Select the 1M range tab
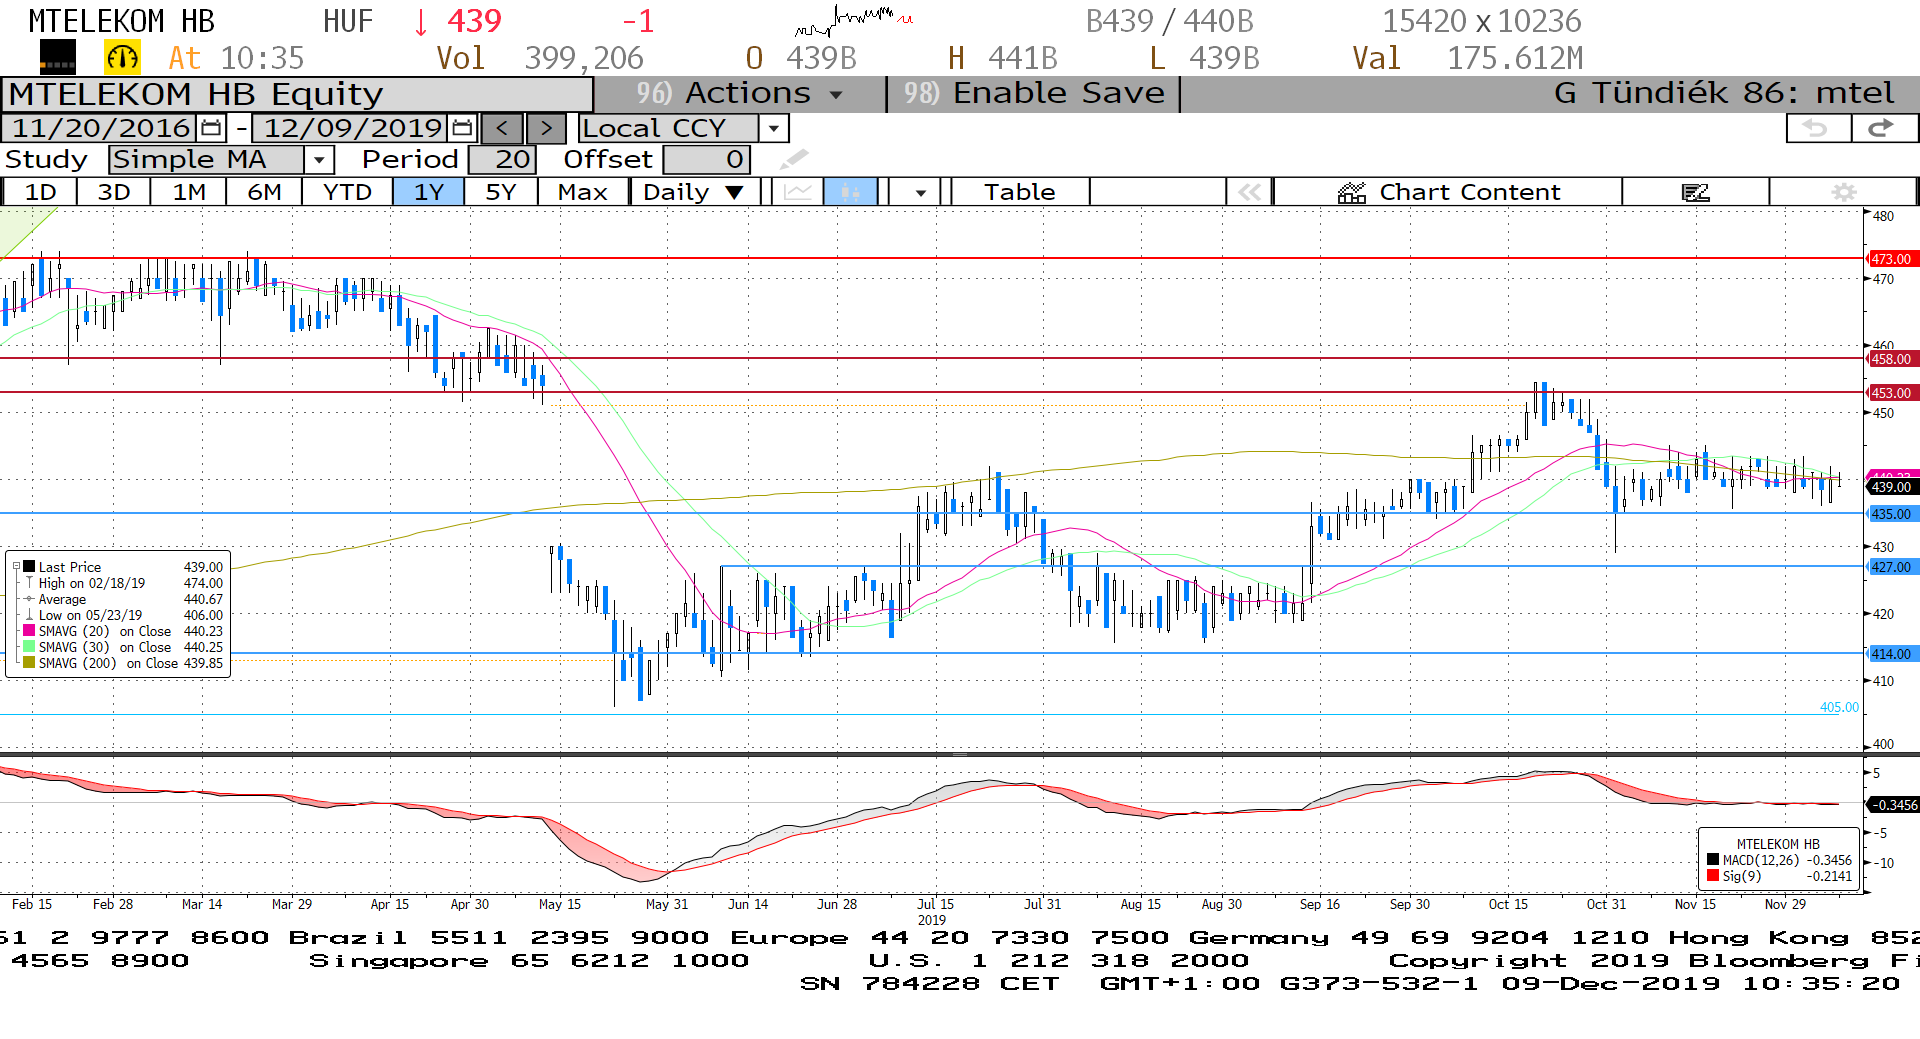The width and height of the screenshot is (1920, 1039). point(189,192)
